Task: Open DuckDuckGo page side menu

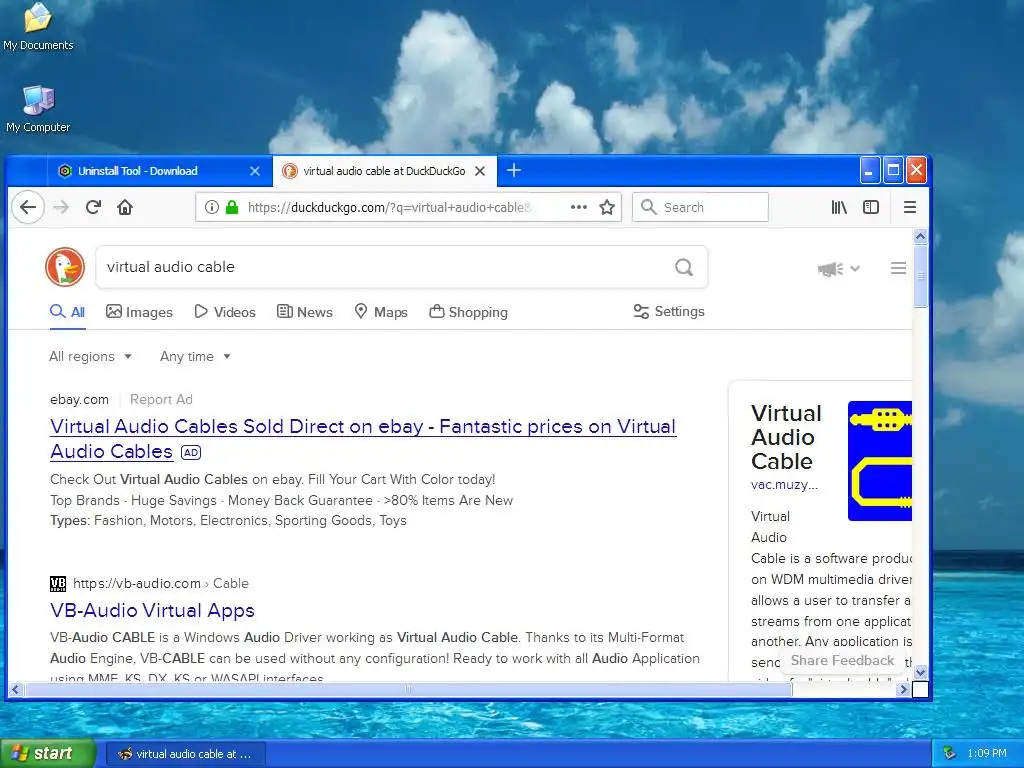Action: [x=898, y=268]
